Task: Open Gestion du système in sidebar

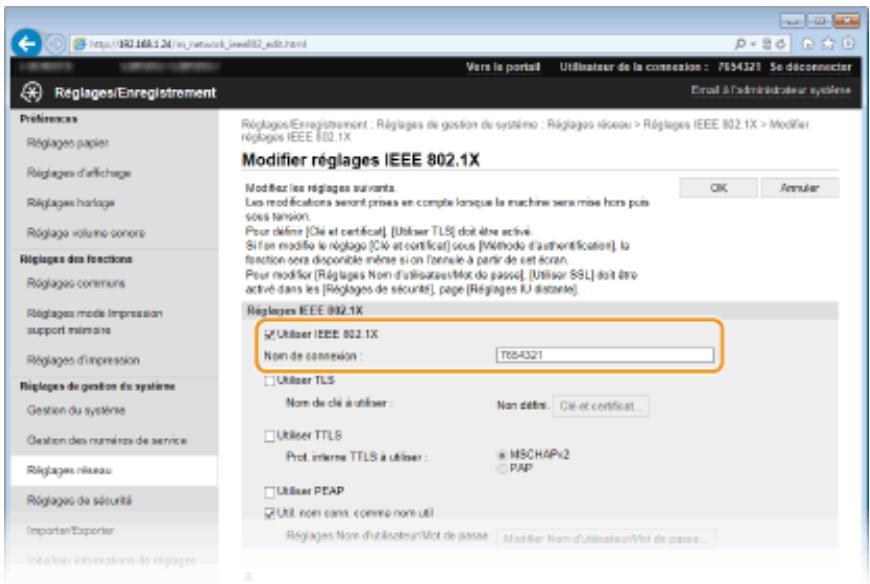Action: point(76,410)
